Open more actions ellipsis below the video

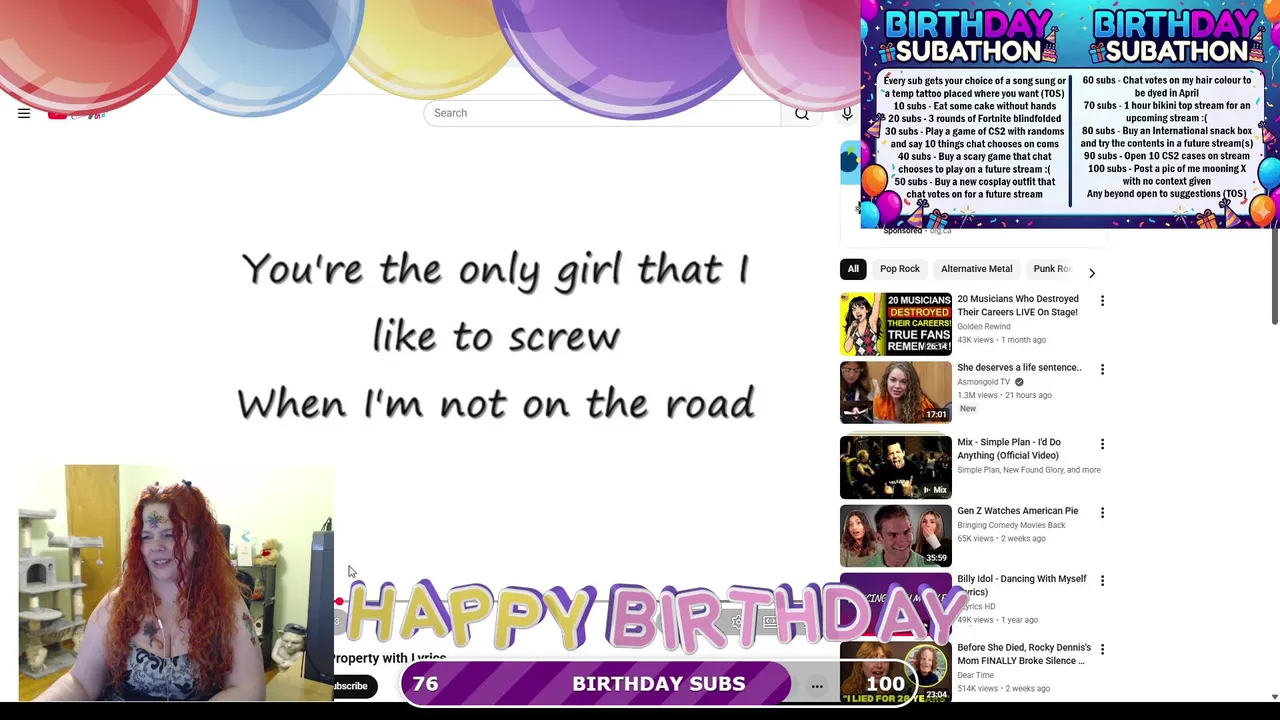[817, 686]
